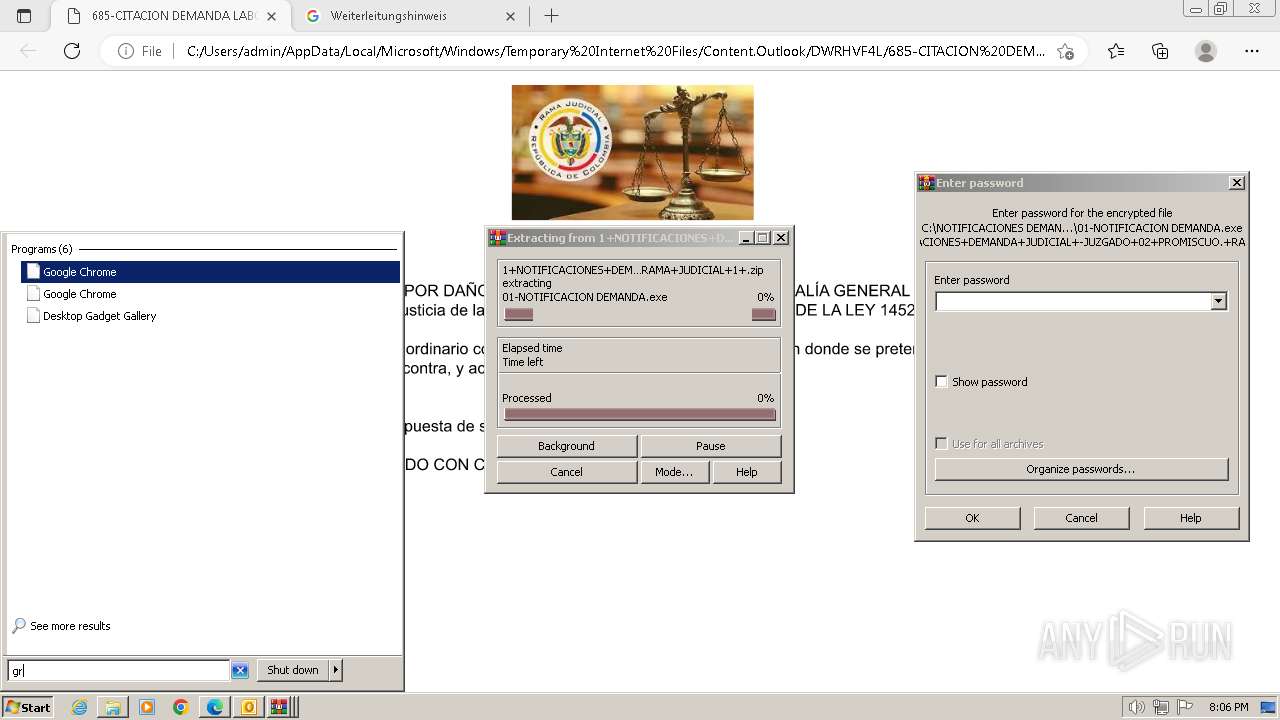Open Collections in Edge
The width and height of the screenshot is (1280, 720).
pos(1160,51)
